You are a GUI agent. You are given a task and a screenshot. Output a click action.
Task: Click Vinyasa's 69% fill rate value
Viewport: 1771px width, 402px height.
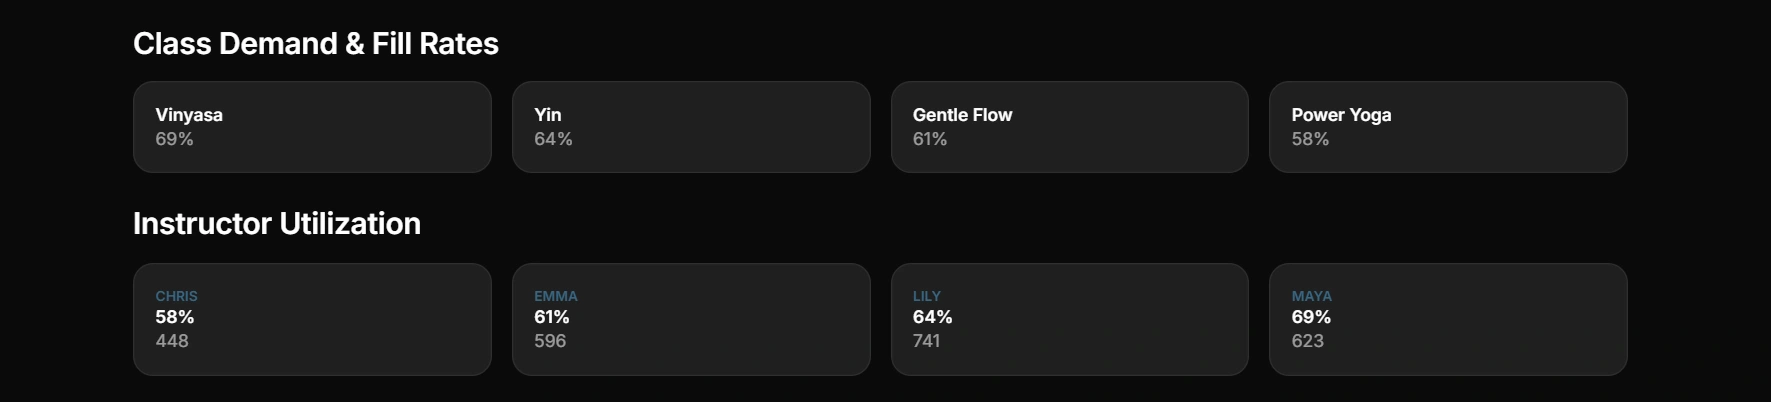(174, 139)
